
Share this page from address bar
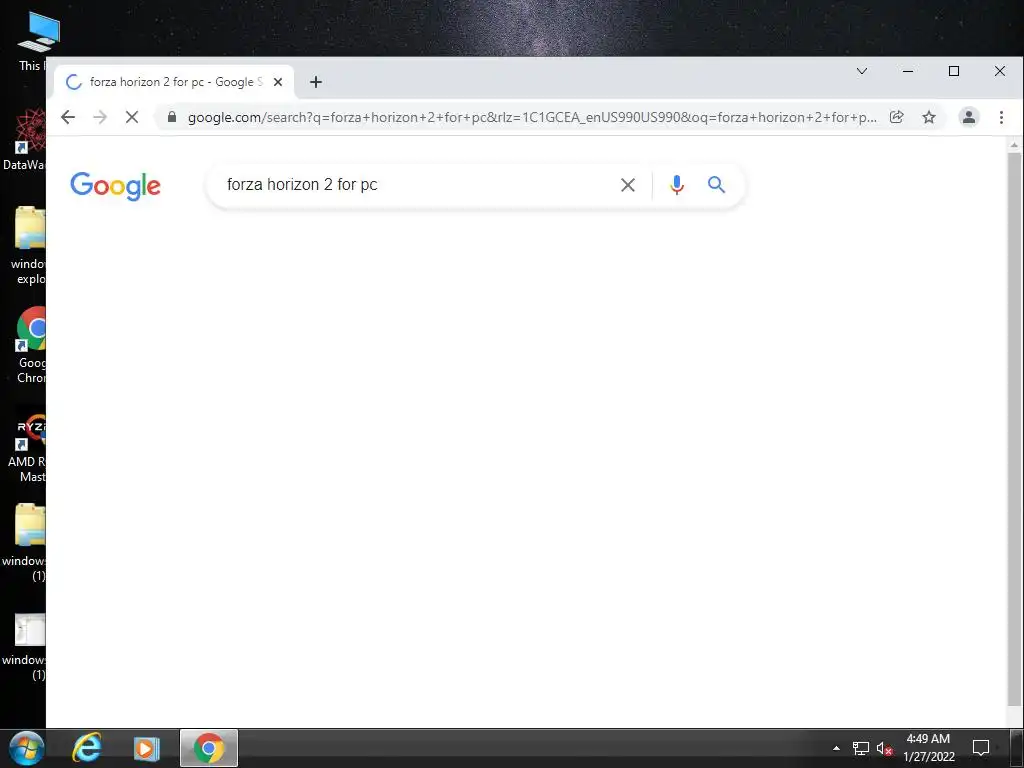897,117
